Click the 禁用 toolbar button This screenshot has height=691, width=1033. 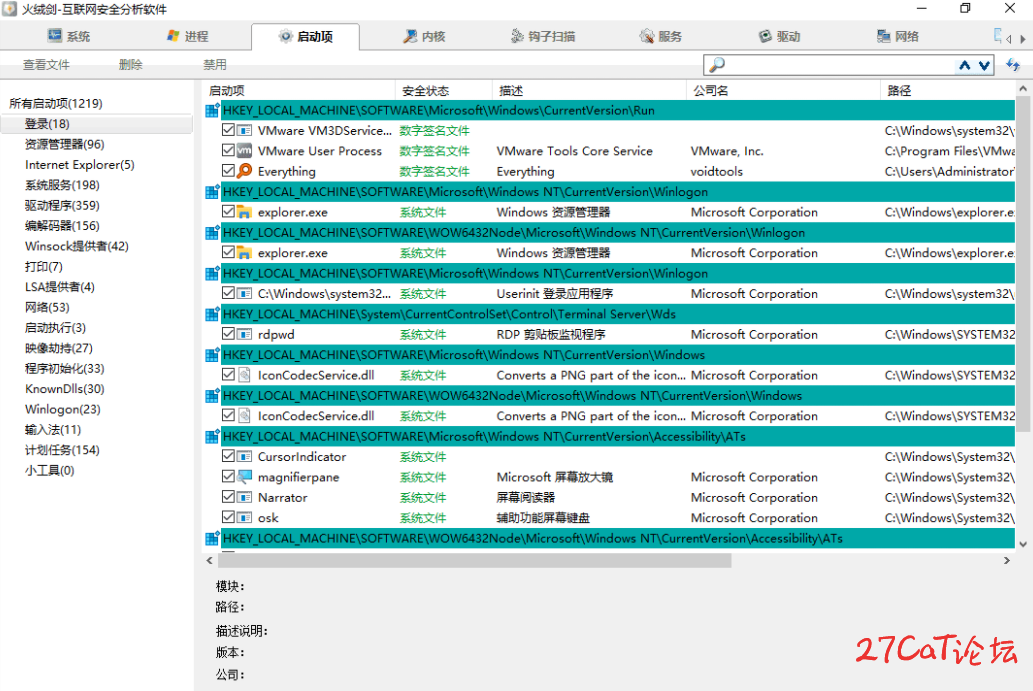point(215,65)
